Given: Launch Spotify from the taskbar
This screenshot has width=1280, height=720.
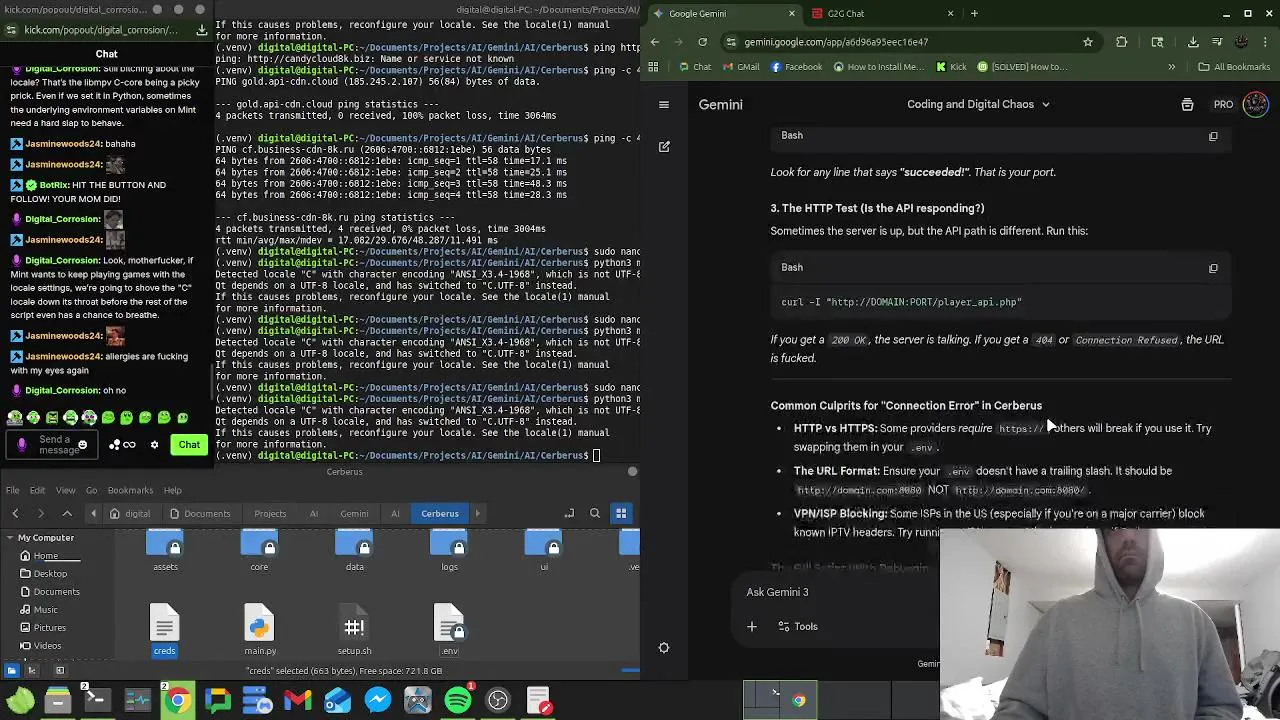Looking at the screenshot, I should click(x=458, y=700).
